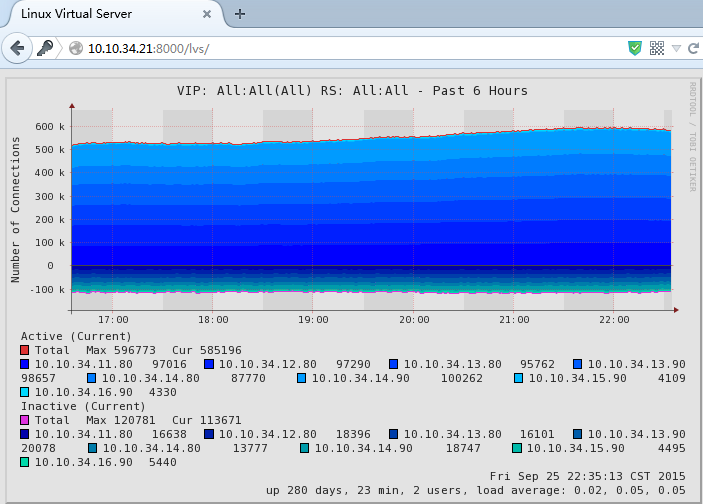Expand the address bar history dropdown arrow
Image resolution: width=703 pixels, height=504 pixels.
[676, 48]
